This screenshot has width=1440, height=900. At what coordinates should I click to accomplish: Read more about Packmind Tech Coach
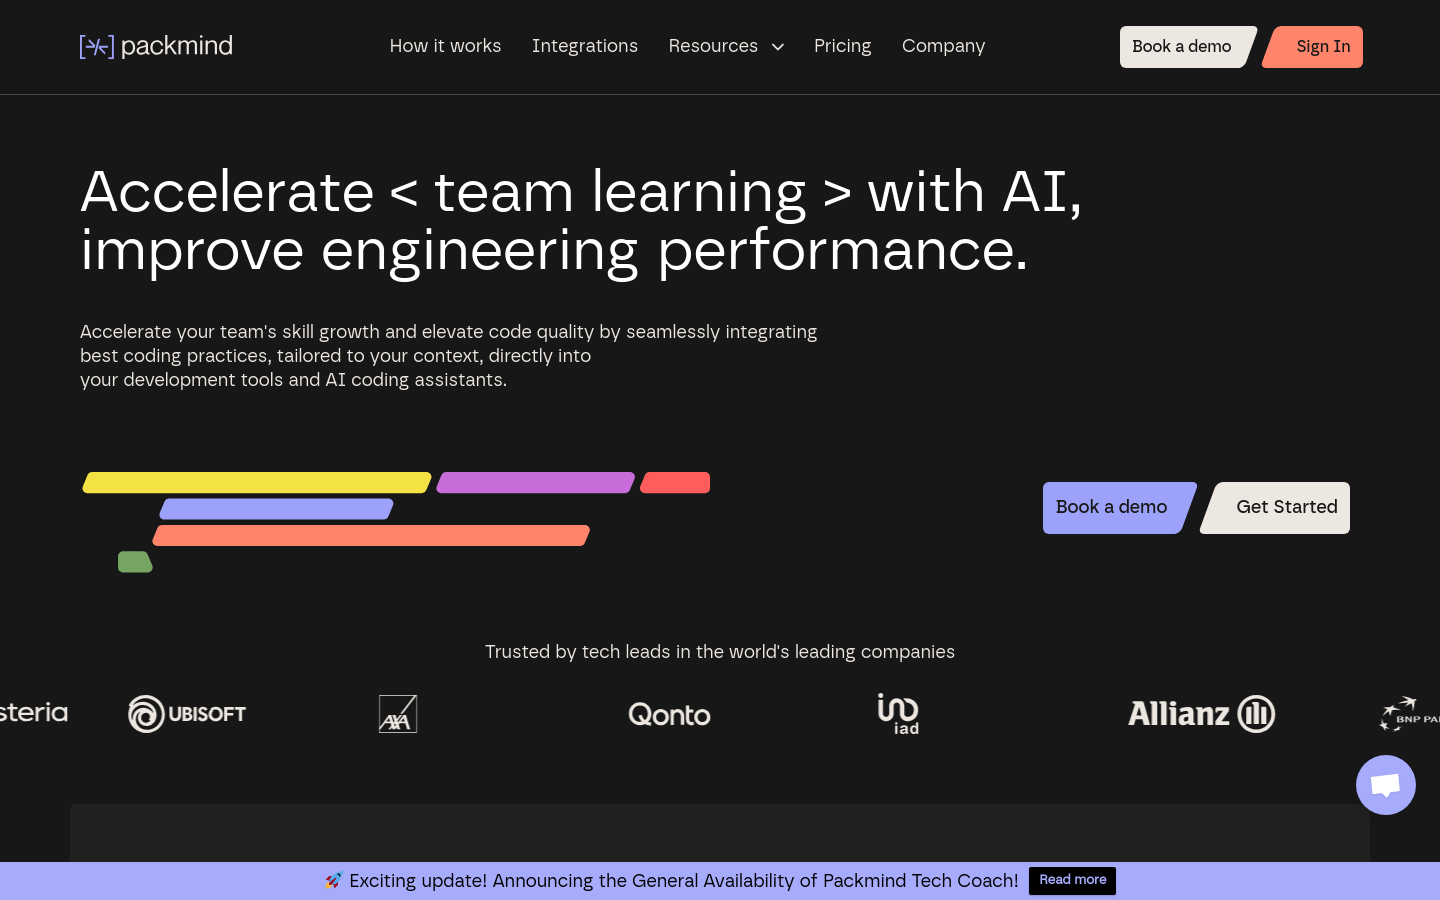tap(1072, 880)
